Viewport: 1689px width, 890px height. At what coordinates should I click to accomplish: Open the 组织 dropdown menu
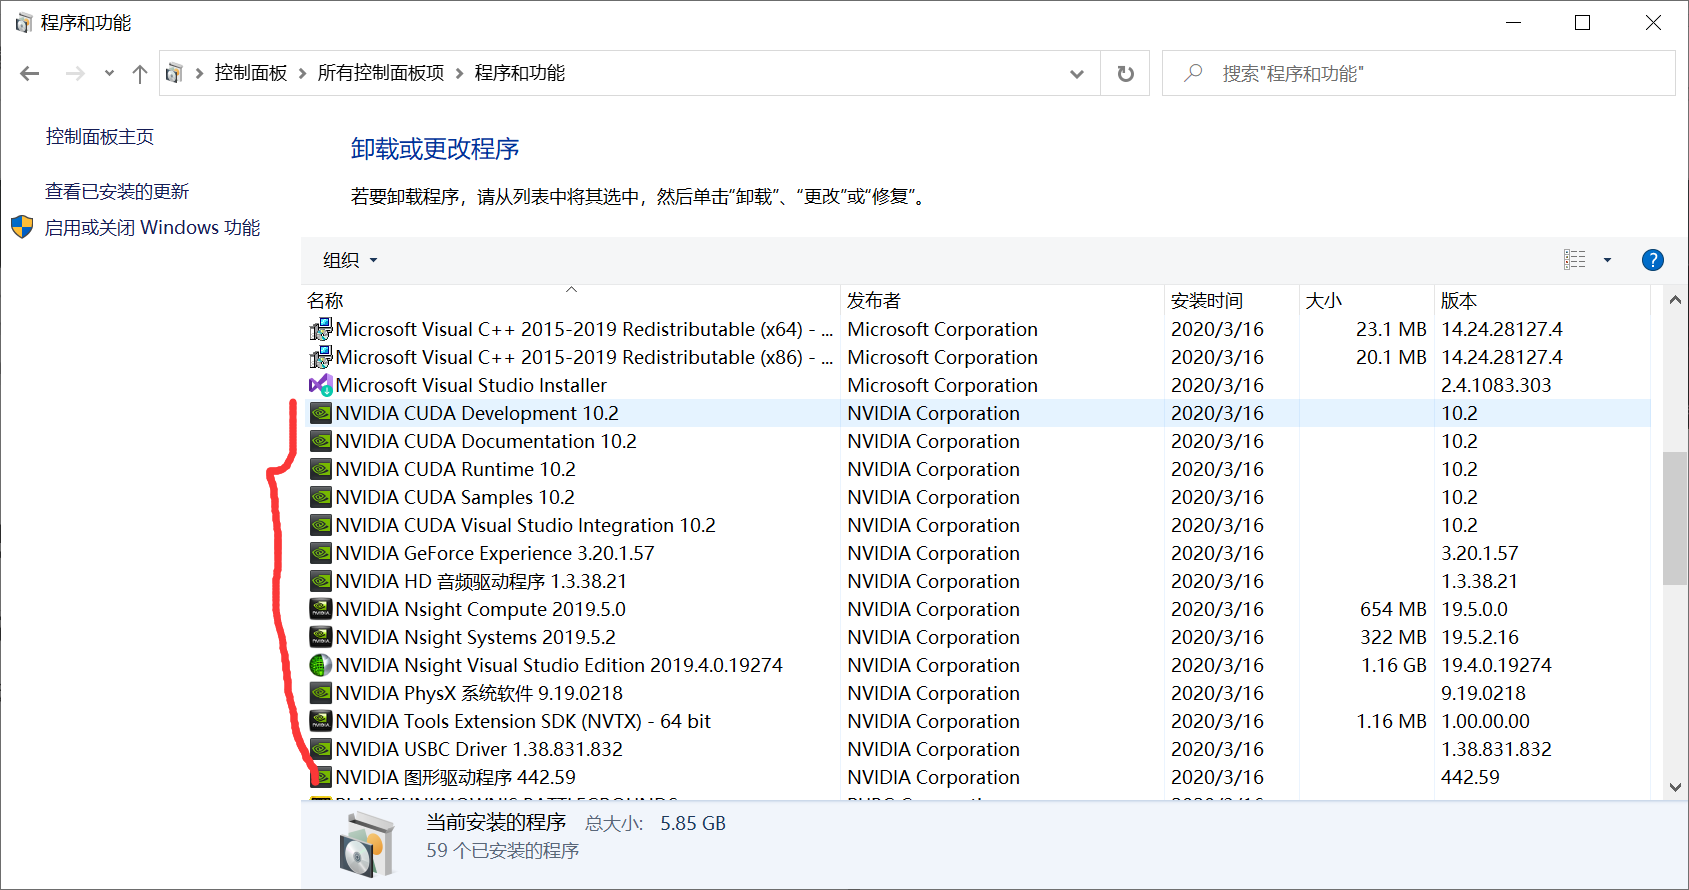350,260
